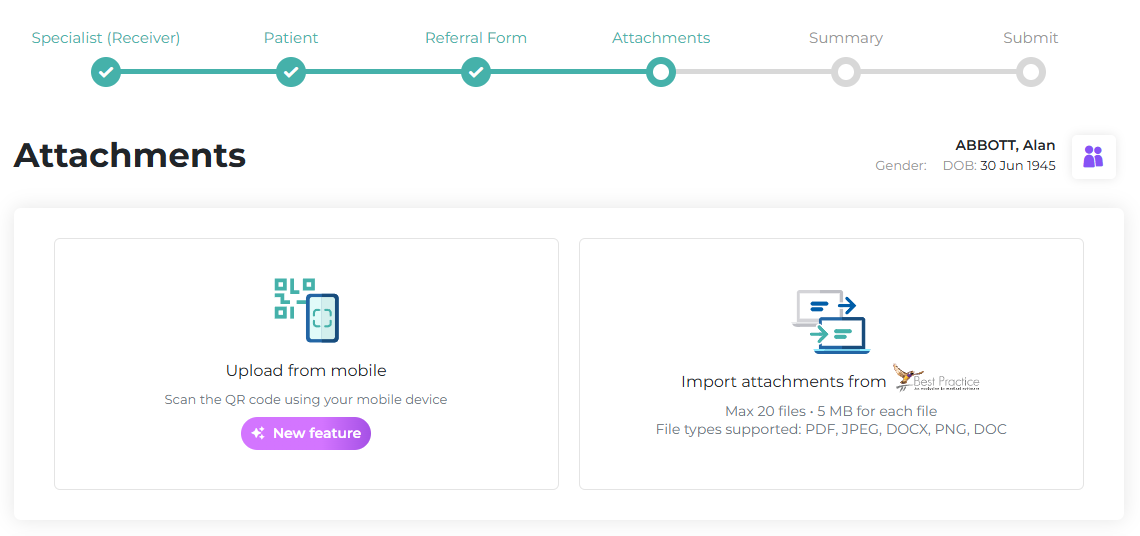1140x536 pixels.
Task: Click the Submit step circle
Action: [1031, 72]
